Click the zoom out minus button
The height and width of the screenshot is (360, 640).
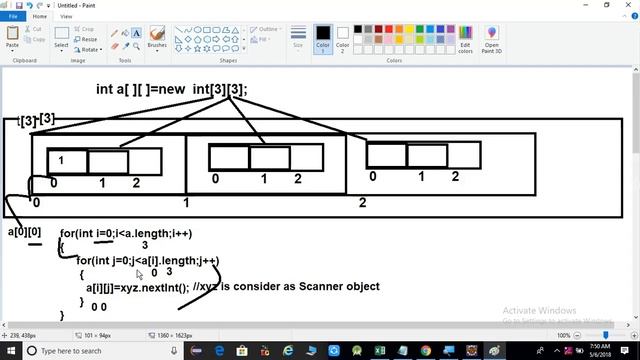(x=577, y=335)
